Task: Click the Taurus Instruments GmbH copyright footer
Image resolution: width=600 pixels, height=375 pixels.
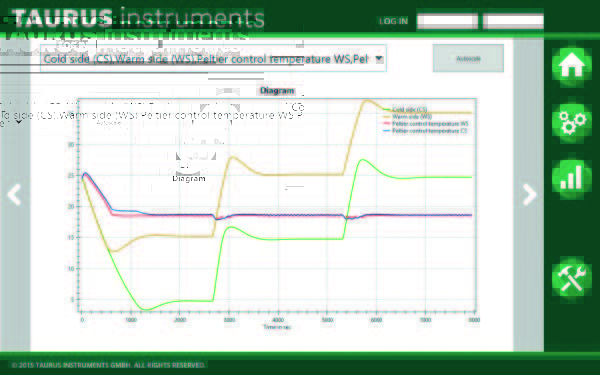Action: click(108, 365)
